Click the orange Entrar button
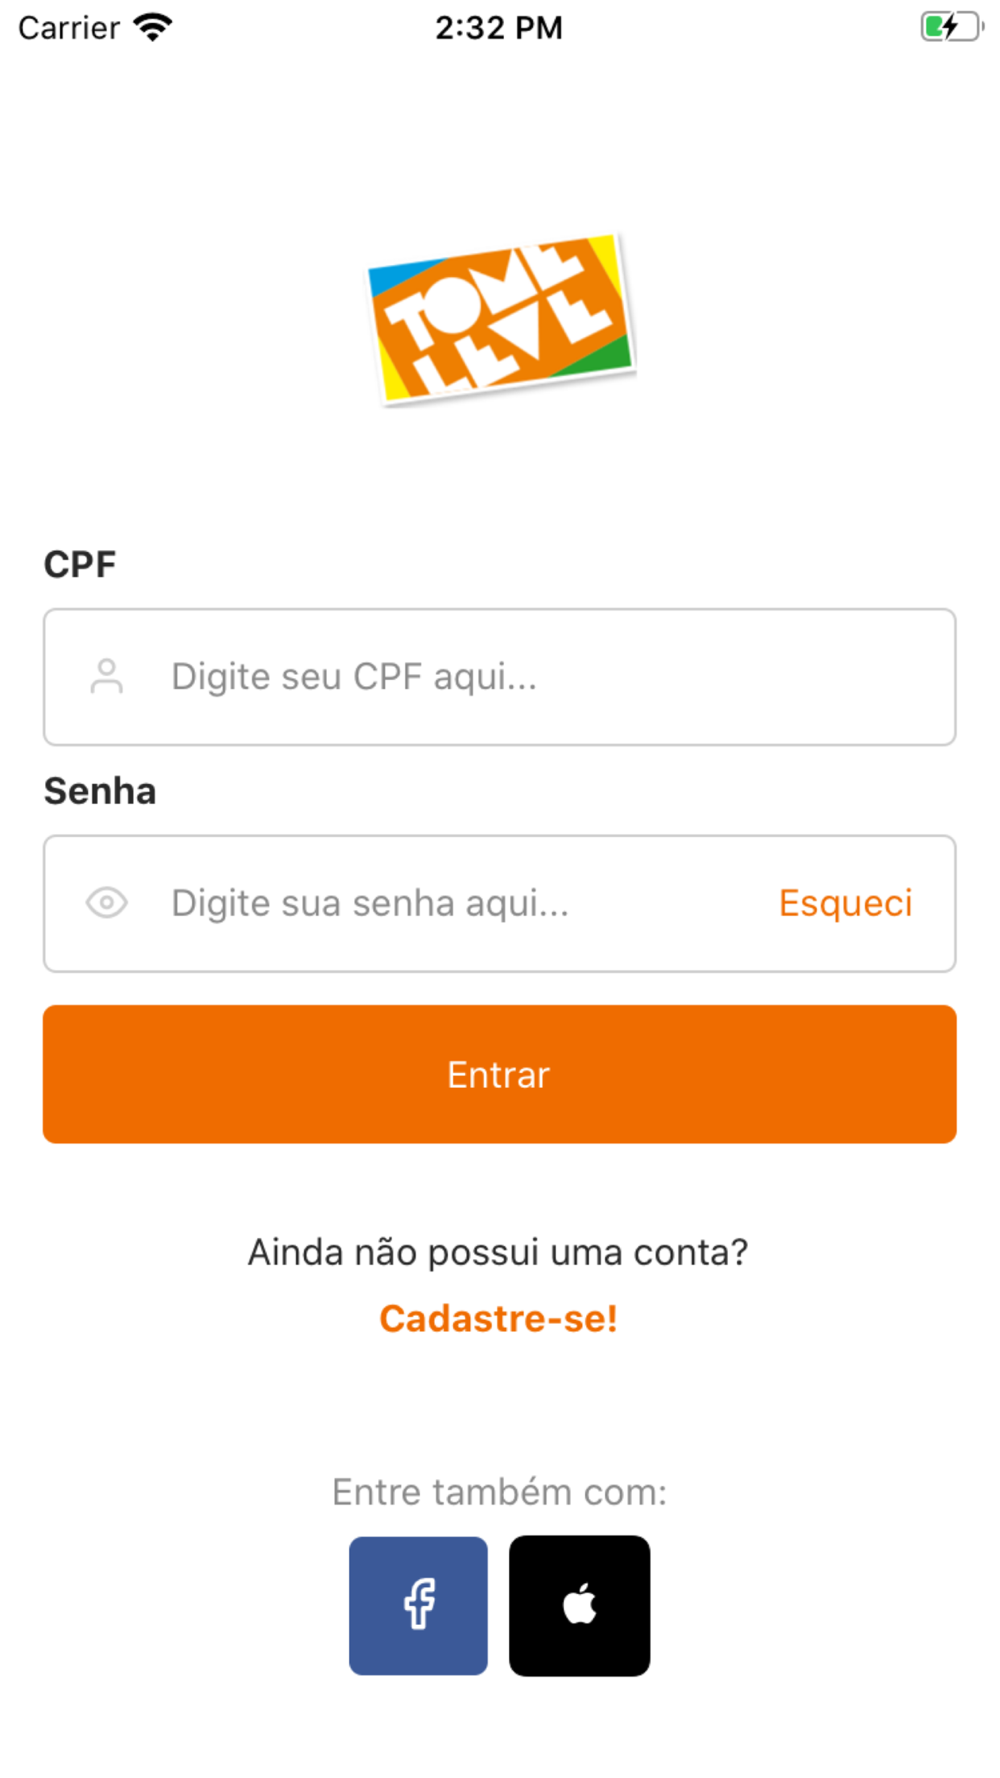Viewport: 1000px width, 1778px height. click(500, 1074)
